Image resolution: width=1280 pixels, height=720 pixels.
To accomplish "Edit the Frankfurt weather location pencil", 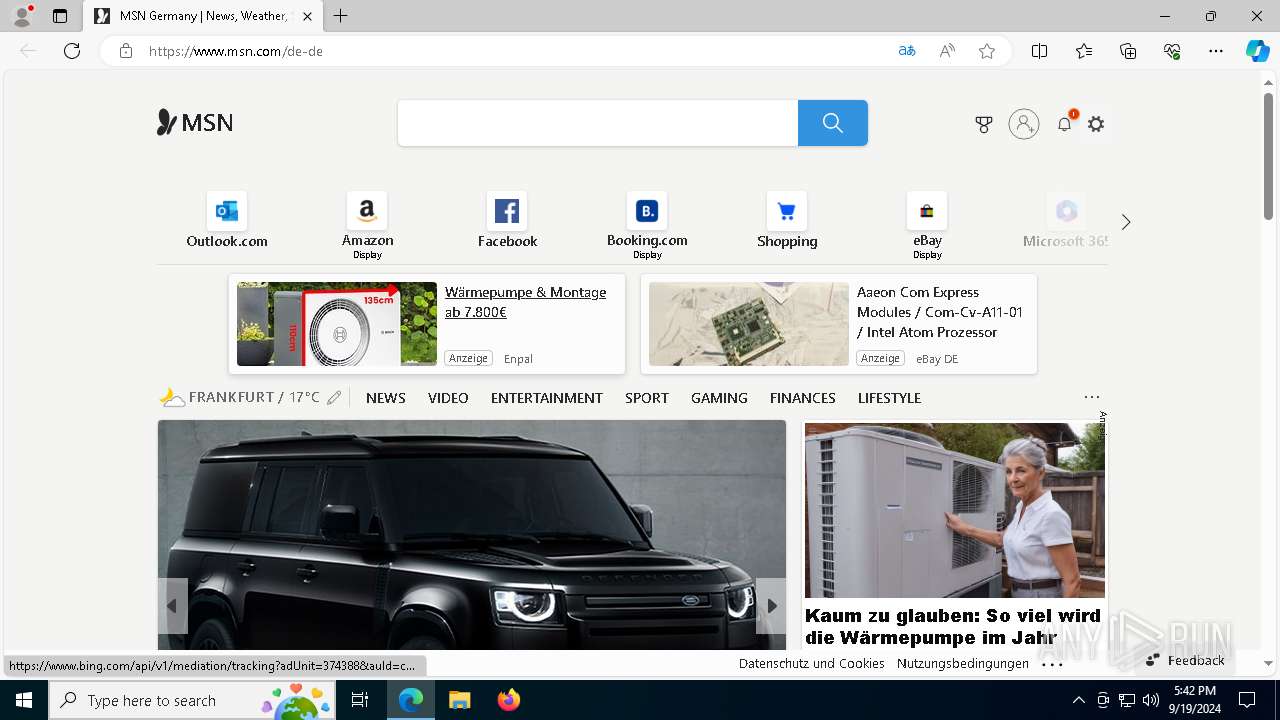I will pos(334,397).
